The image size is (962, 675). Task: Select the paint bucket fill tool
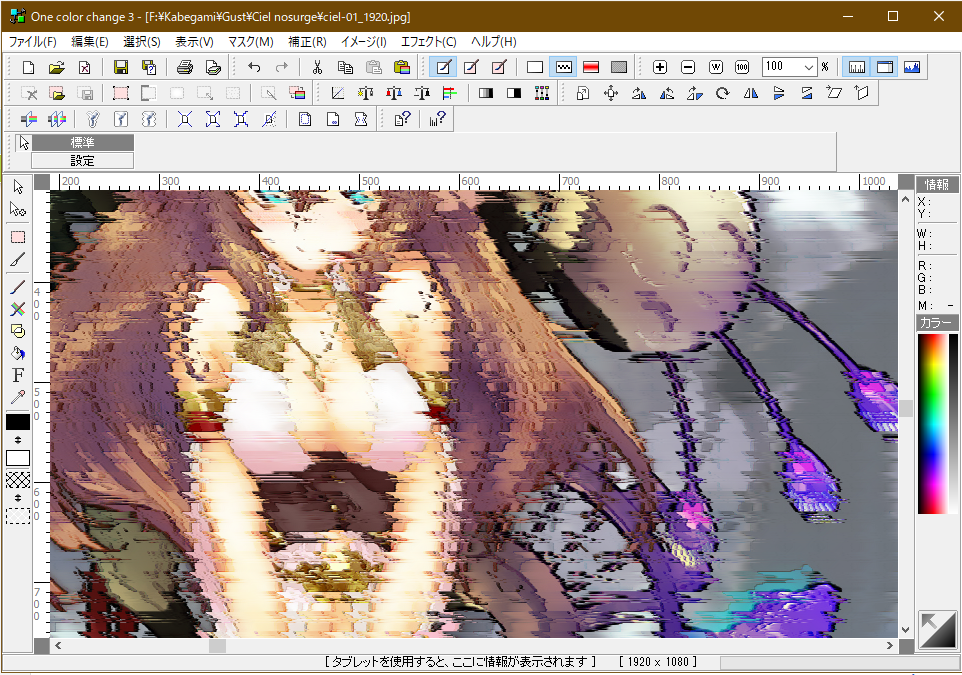pyautogui.click(x=18, y=353)
